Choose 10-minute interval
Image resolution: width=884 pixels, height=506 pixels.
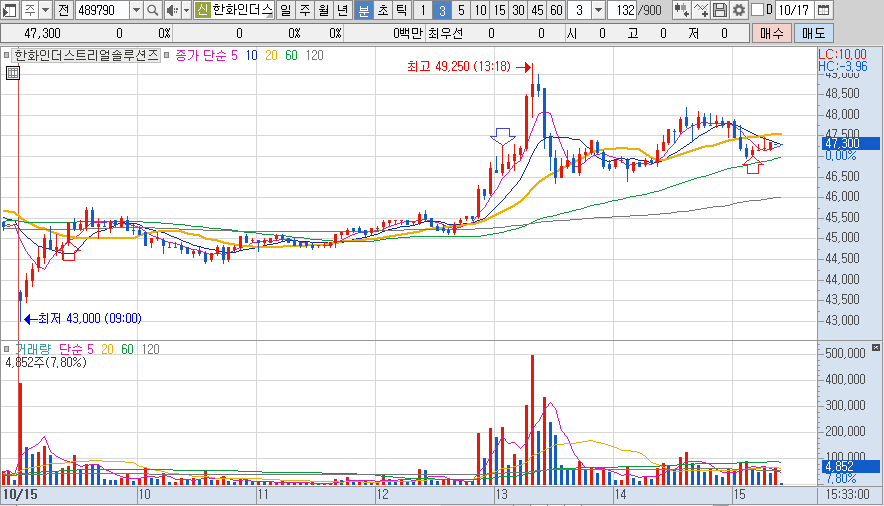(480, 10)
